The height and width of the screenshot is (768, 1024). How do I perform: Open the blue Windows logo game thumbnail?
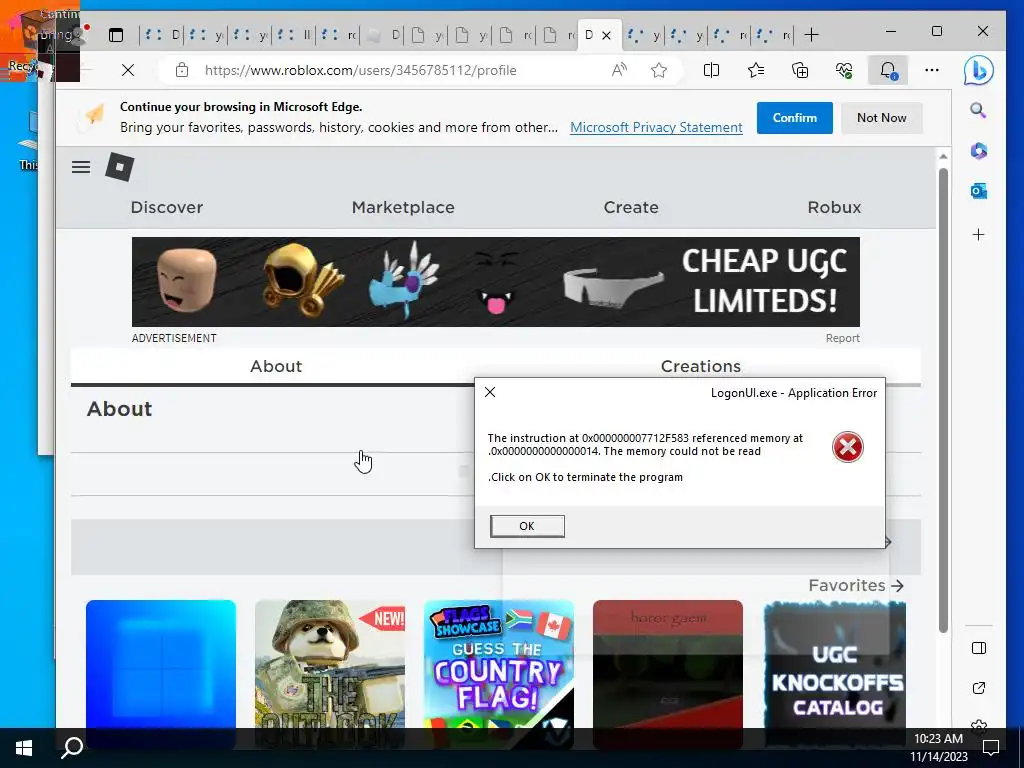(161, 674)
